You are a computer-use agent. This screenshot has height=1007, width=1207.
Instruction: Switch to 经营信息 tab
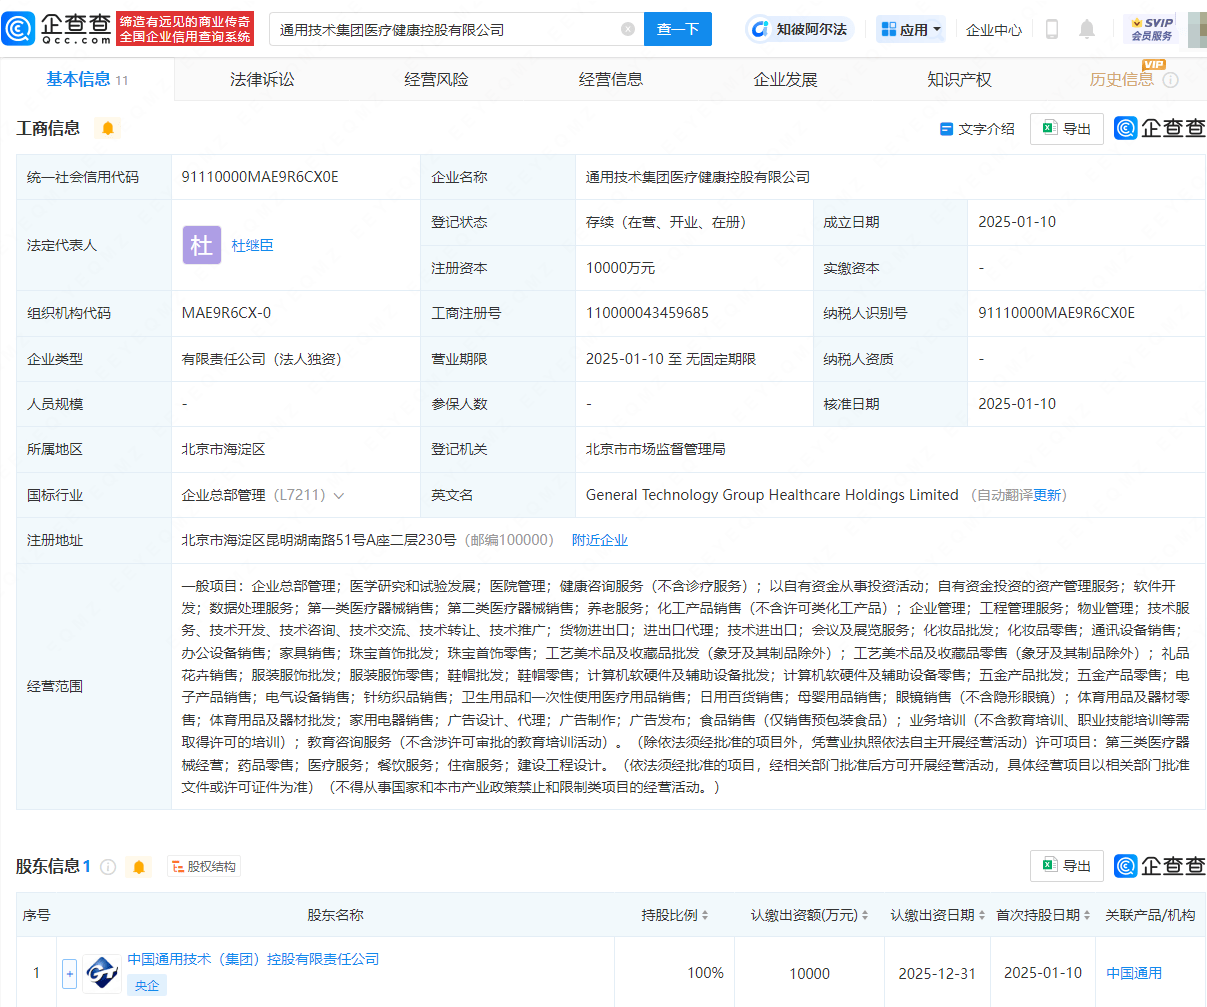(x=611, y=79)
